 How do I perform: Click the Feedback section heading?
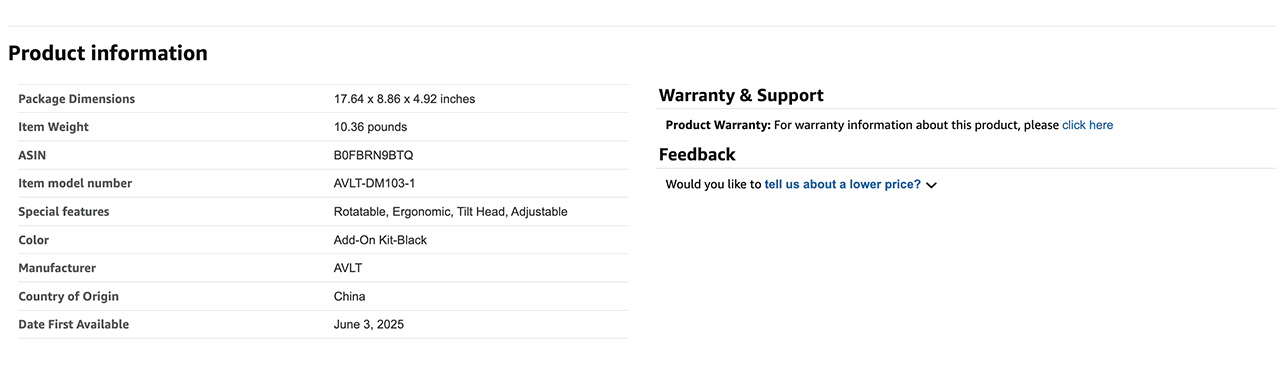[x=697, y=155]
